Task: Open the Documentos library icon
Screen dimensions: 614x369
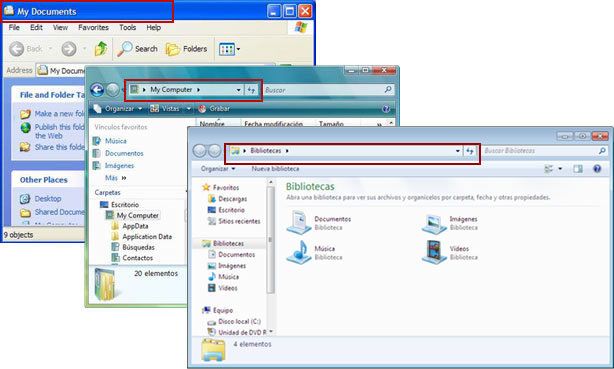Action: (299, 222)
